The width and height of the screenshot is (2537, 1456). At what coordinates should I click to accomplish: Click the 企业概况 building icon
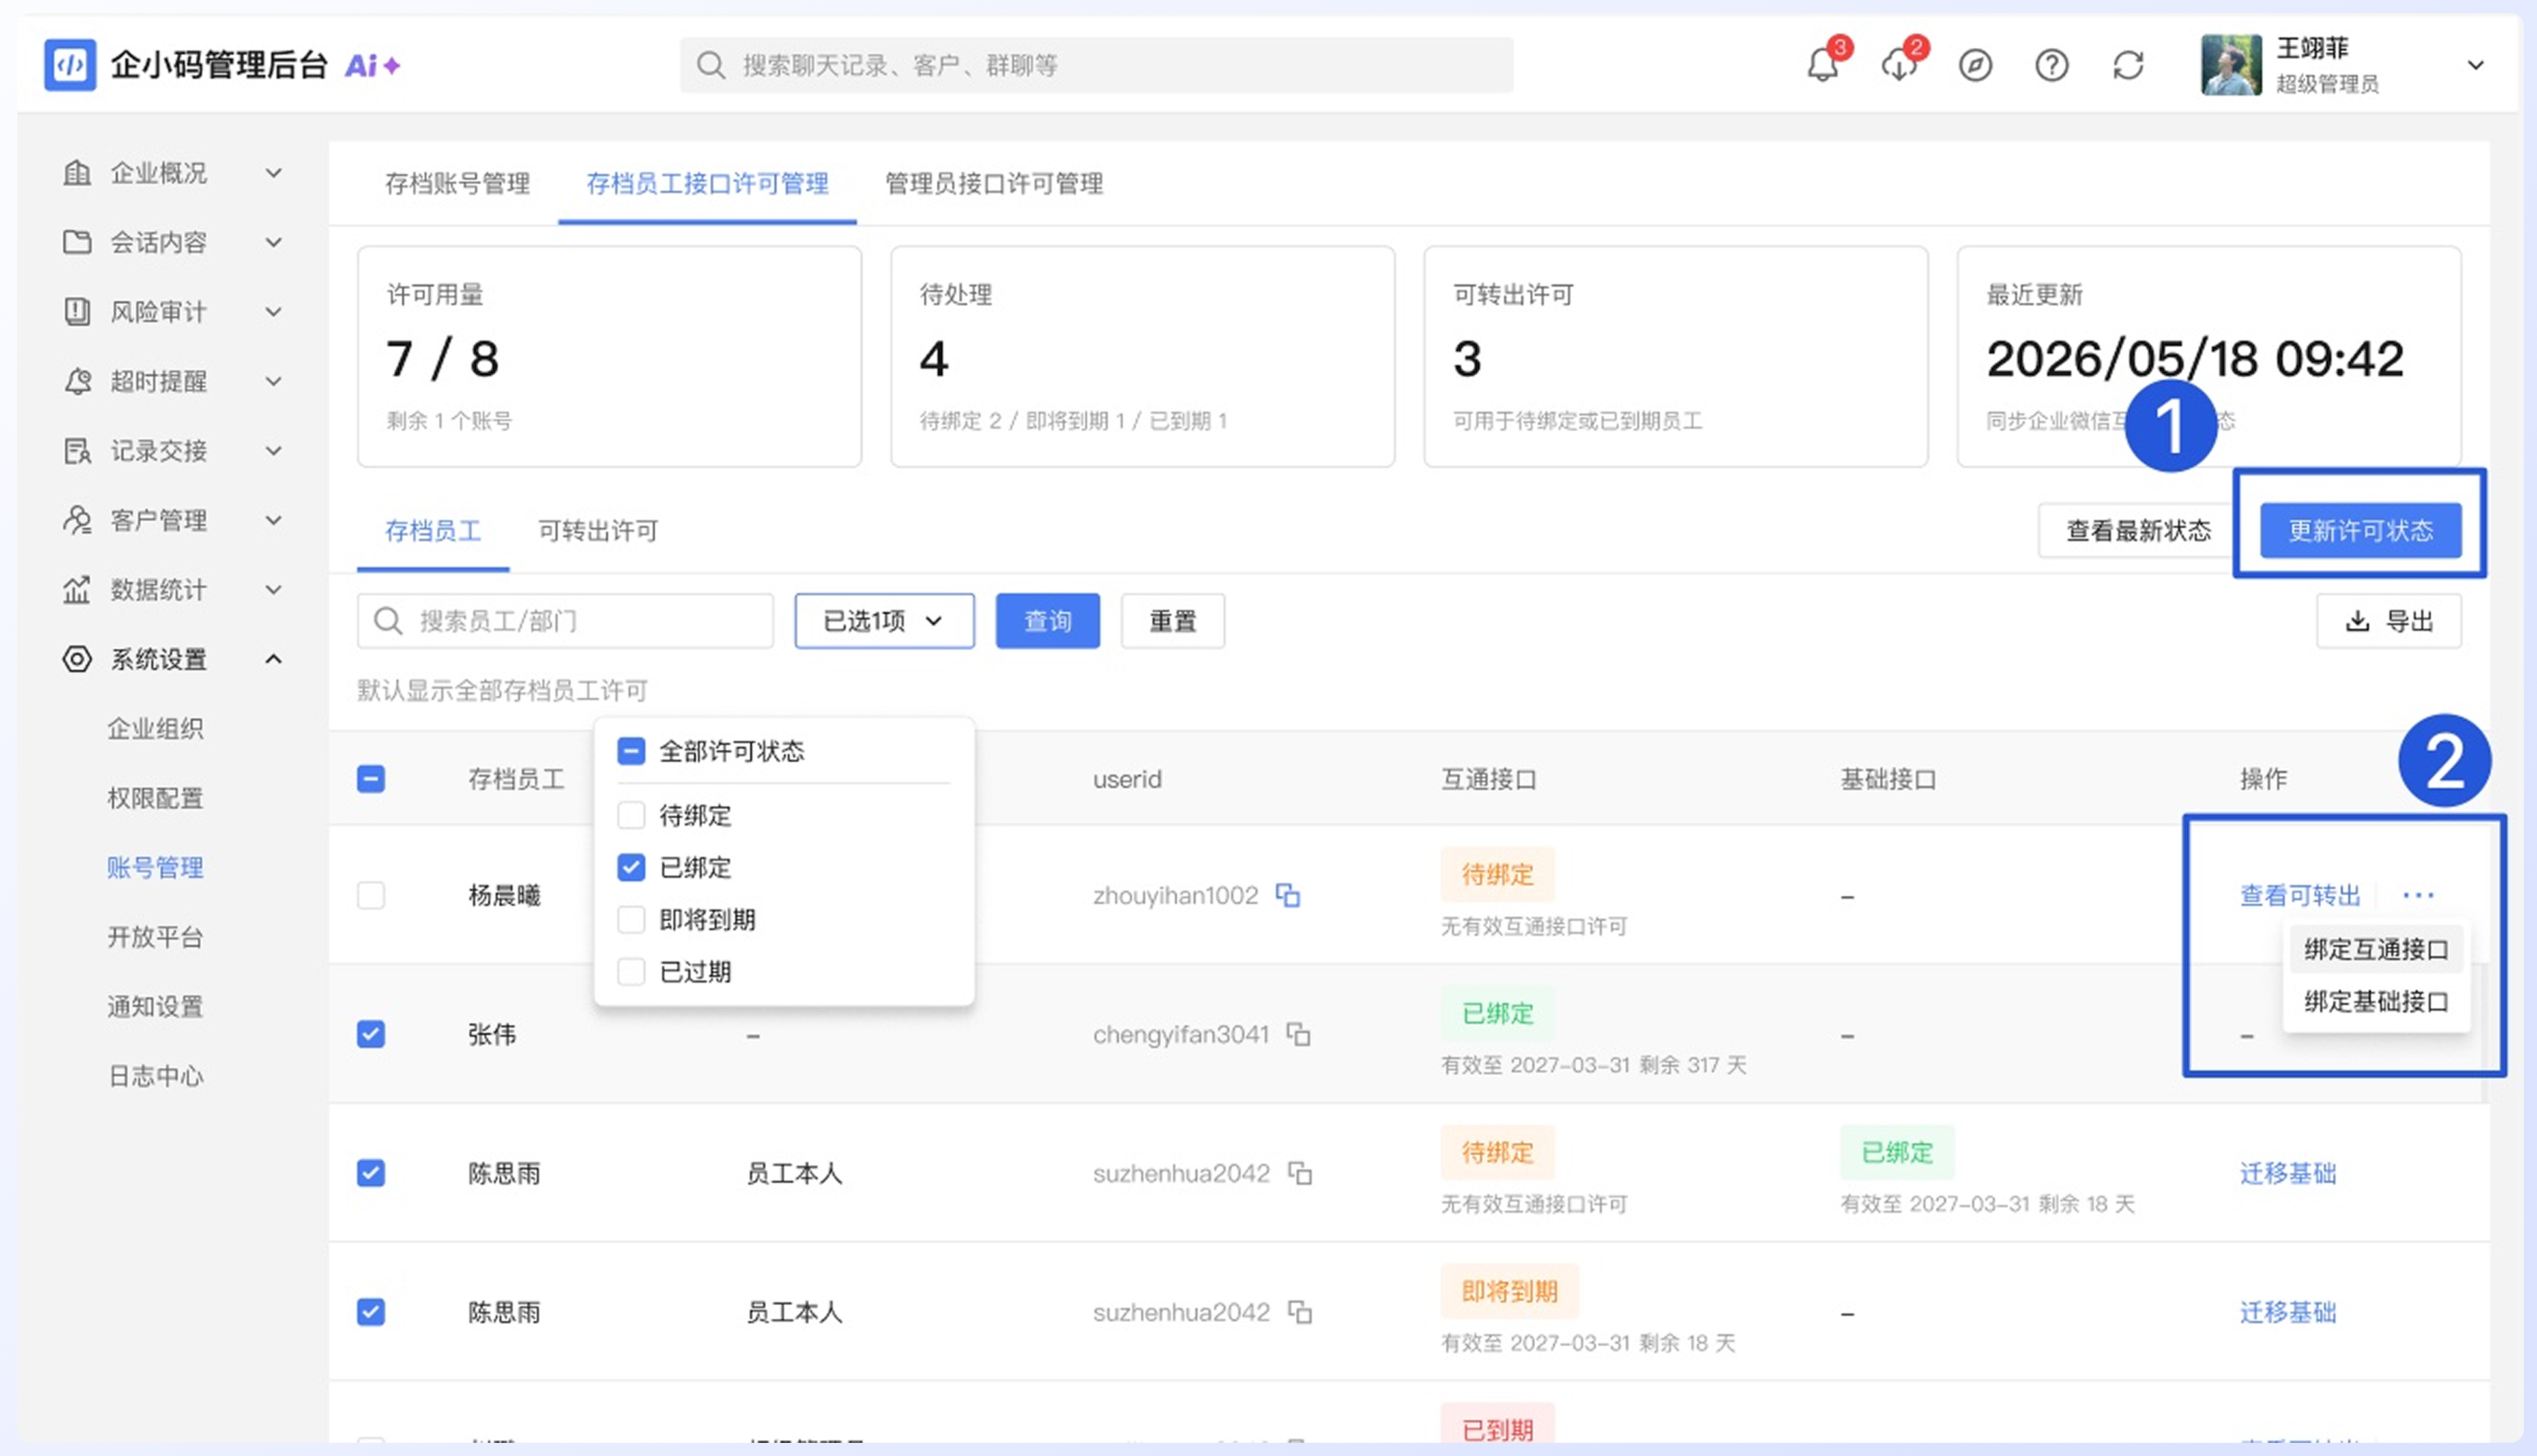click(77, 173)
